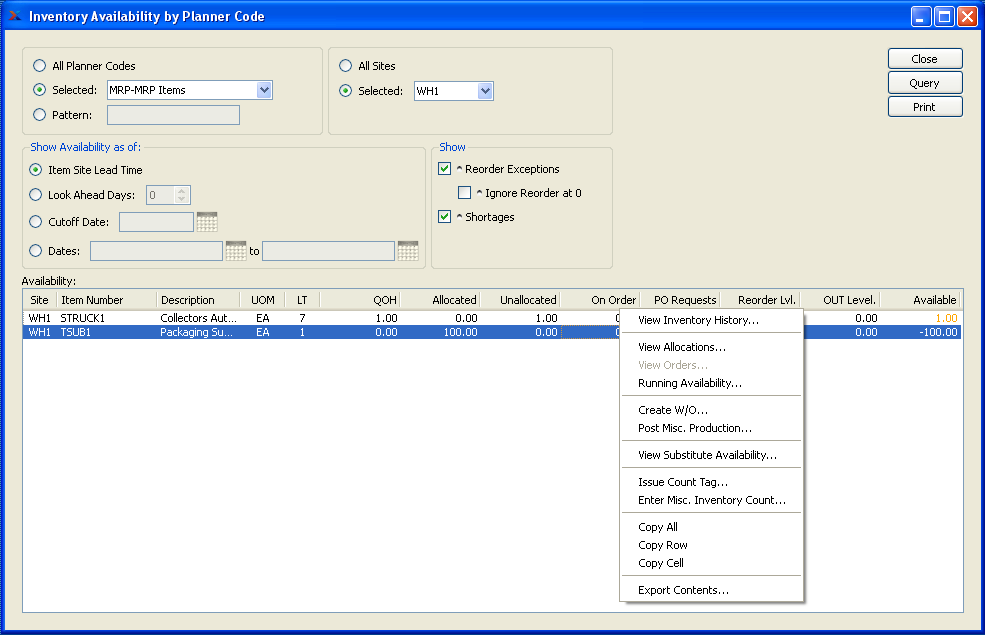Image resolution: width=985 pixels, height=635 pixels.
Task: Enable Ignore Reorder at 0 checkbox
Action: point(464,193)
